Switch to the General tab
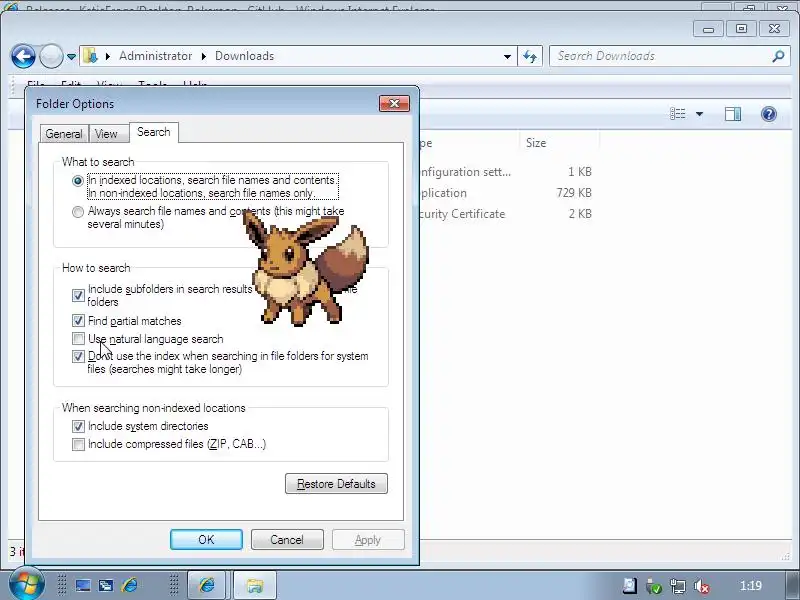The width and height of the screenshot is (800, 600). click(x=64, y=134)
